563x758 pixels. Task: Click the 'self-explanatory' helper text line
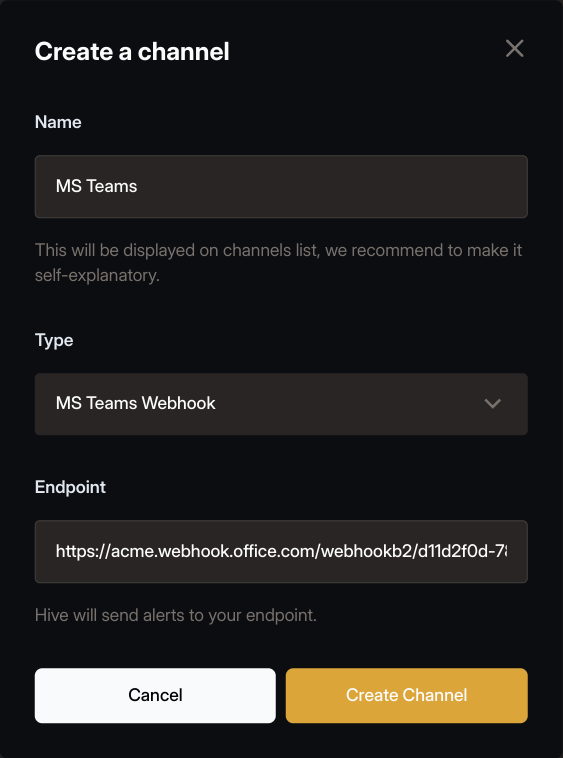click(x=97, y=276)
